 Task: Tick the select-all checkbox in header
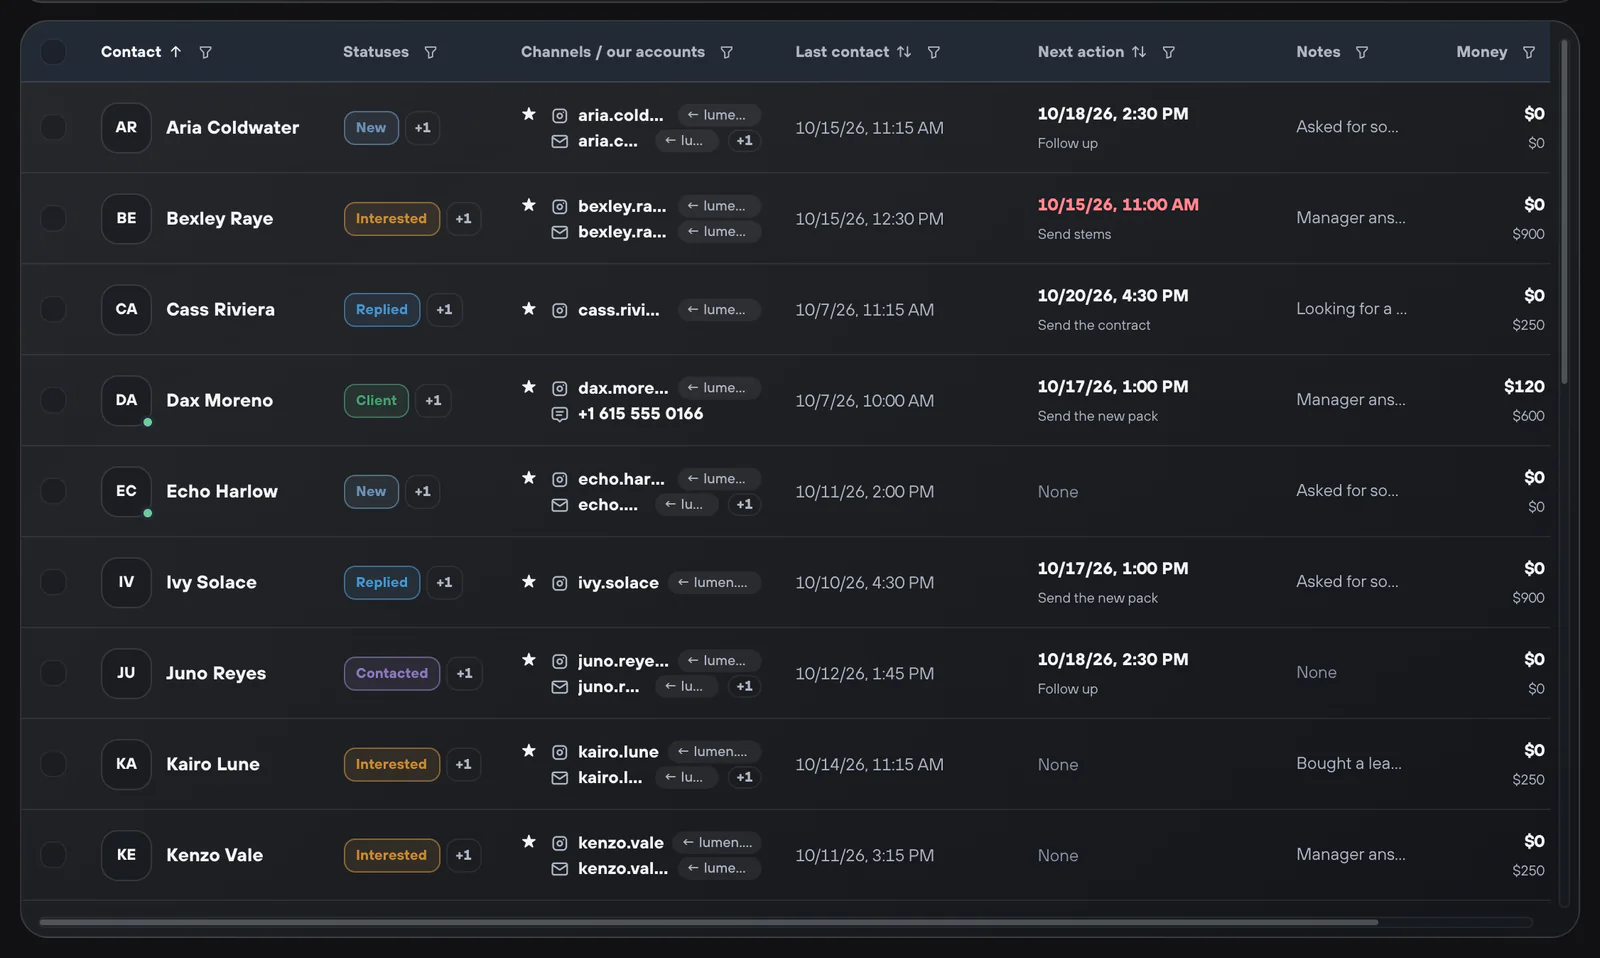(x=53, y=52)
